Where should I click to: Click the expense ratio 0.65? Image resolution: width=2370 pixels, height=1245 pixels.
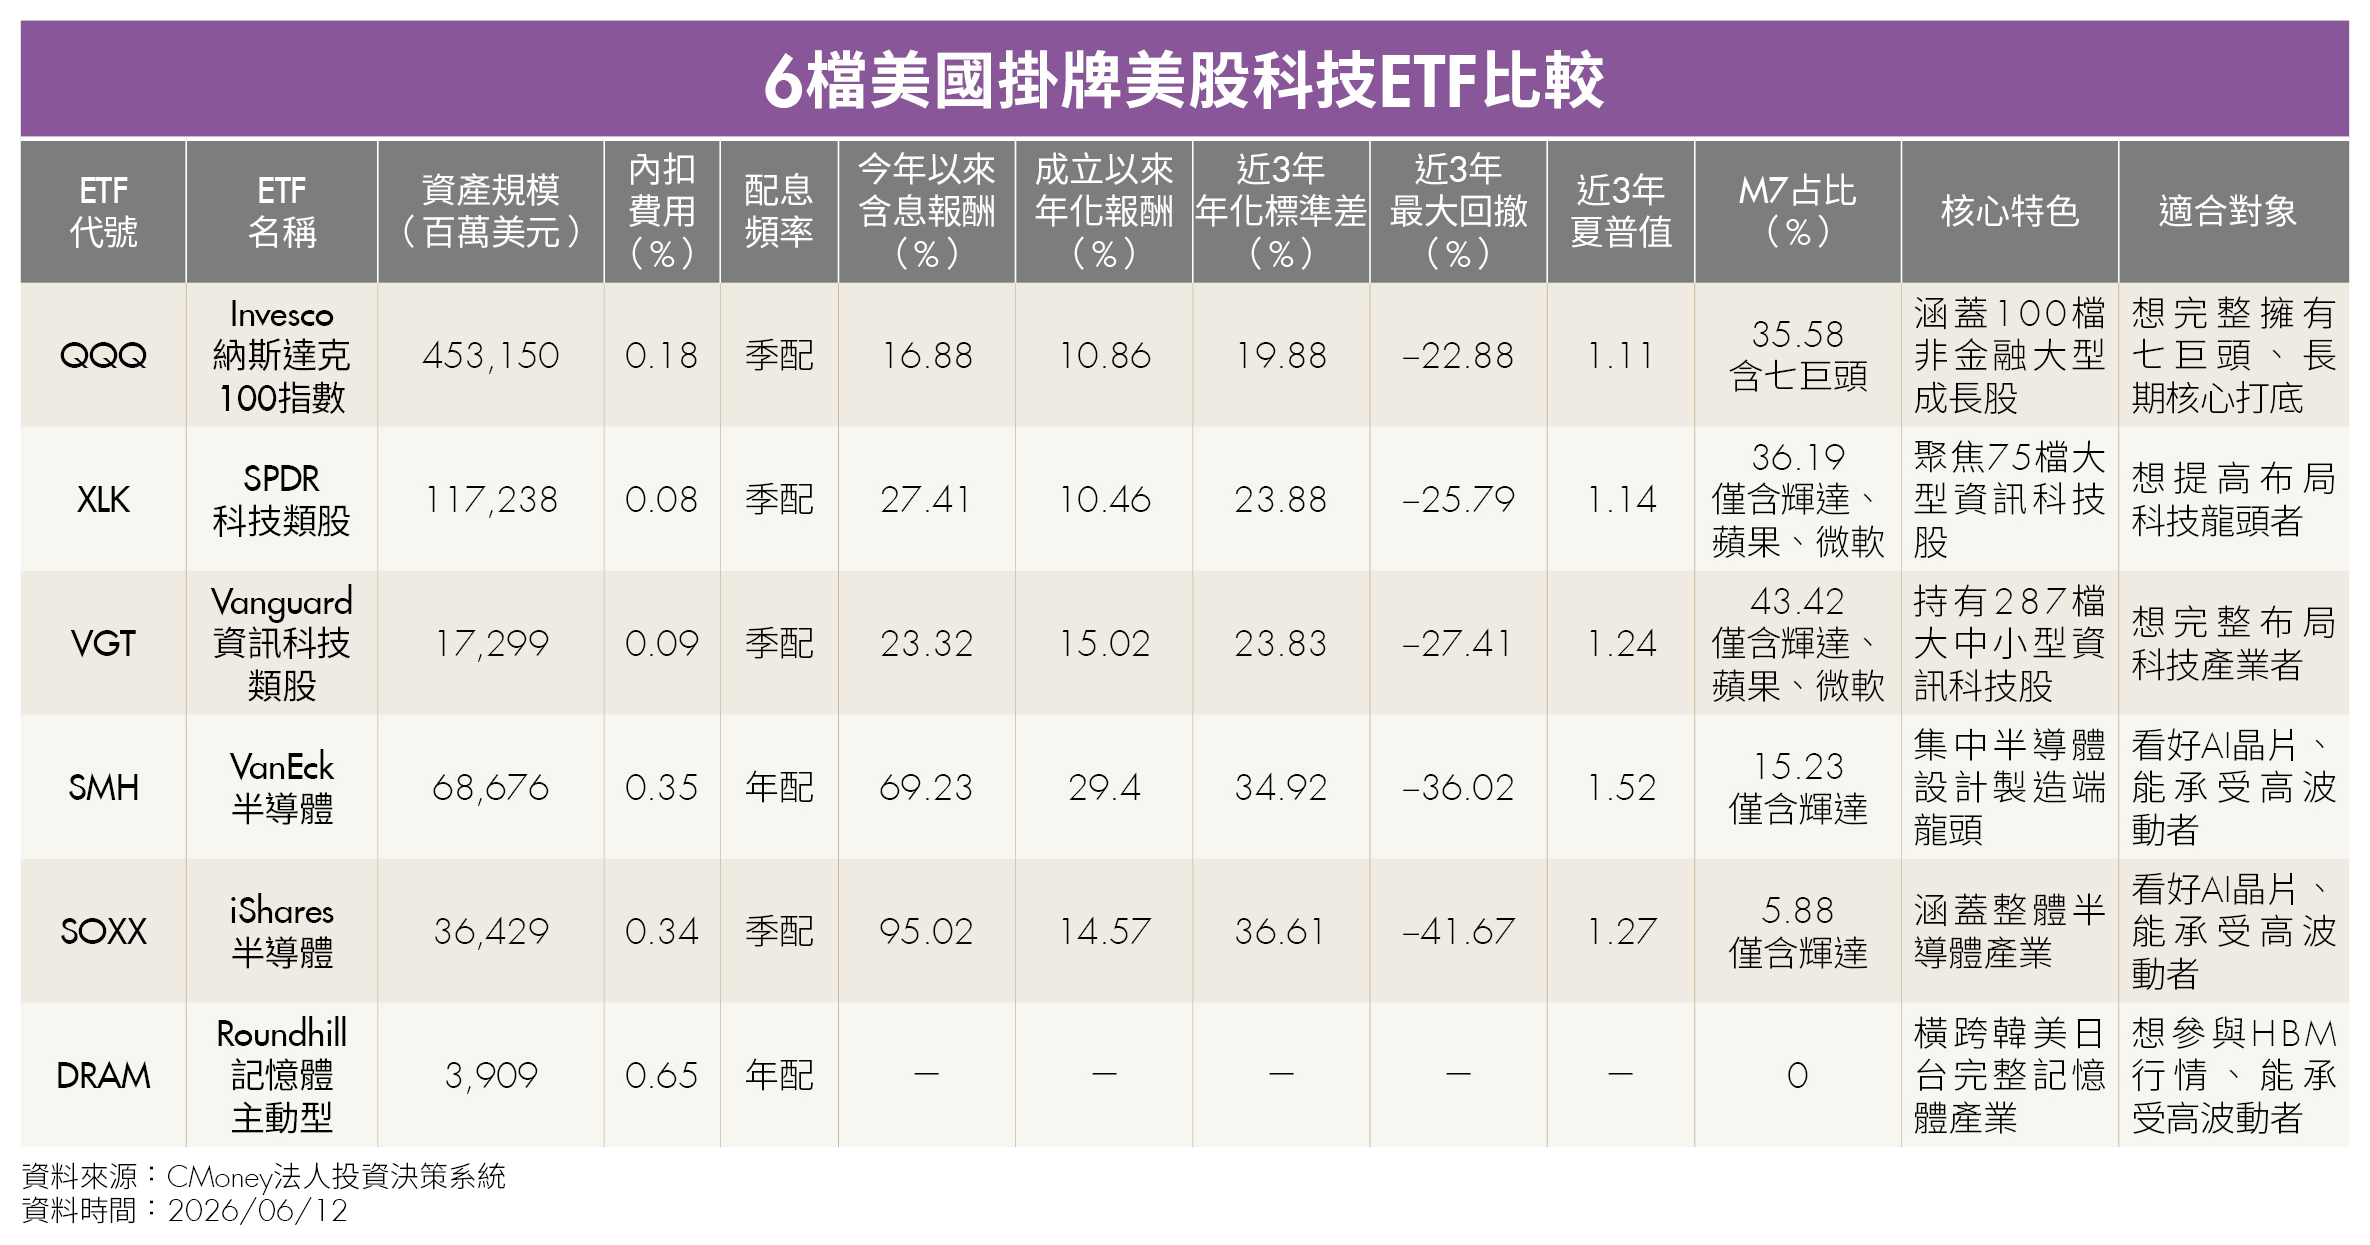(661, 1075)
